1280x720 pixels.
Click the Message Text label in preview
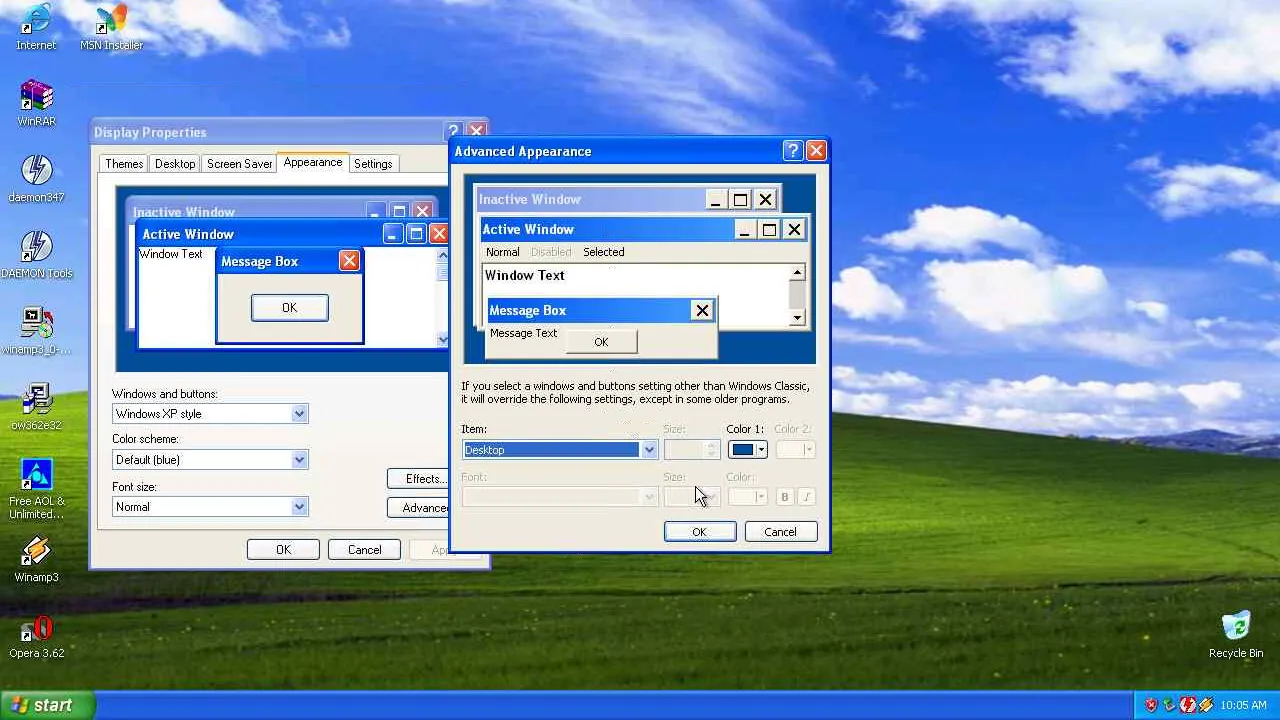click(x=523, y=333)
